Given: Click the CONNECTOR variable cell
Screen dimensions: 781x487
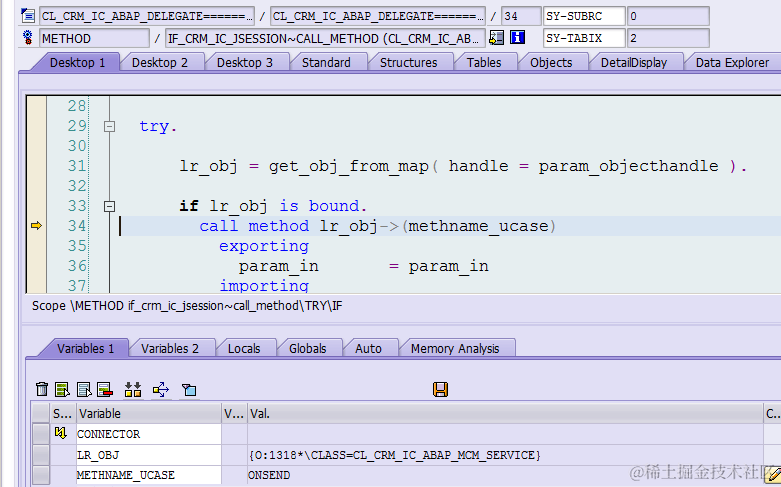Looking at the screenshot, I should (148, 434).
